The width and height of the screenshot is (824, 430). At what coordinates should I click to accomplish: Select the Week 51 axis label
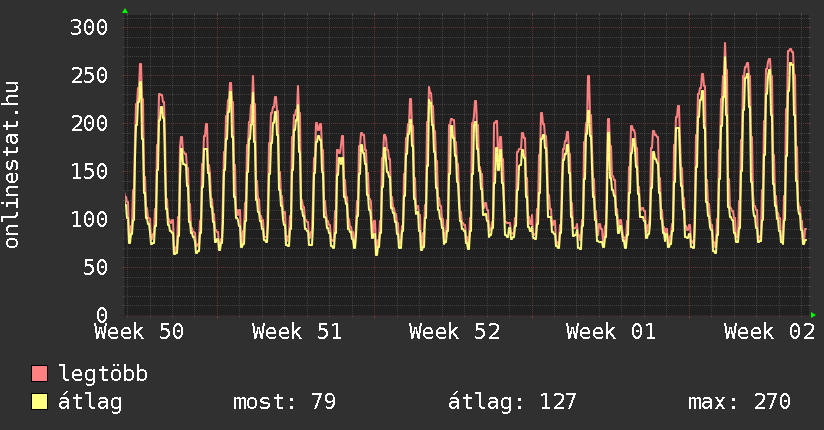tap(297, 332)
